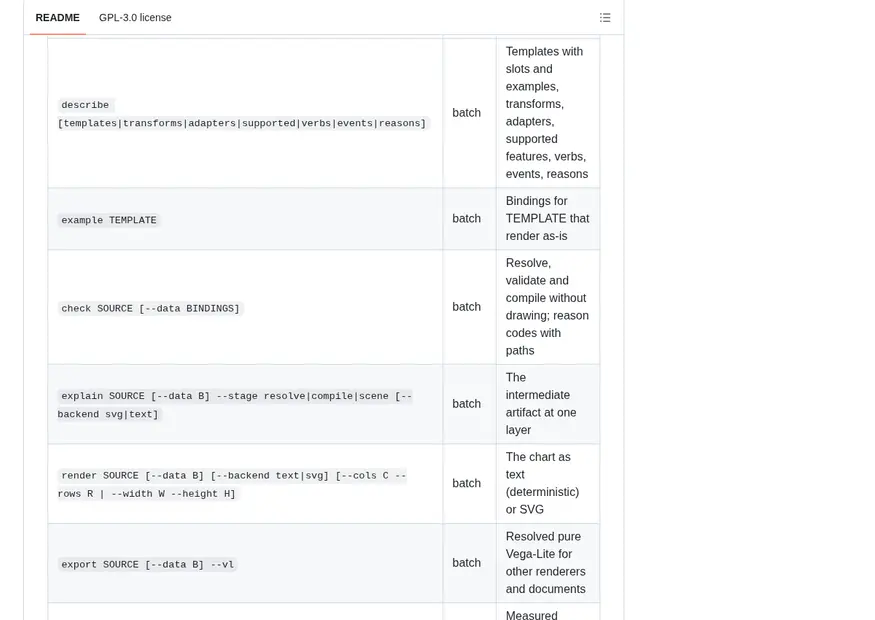Click 'Bindings for TEMPLATE that render as-is' text
Screen dimensions: 875x620
[x=547, y=218]
